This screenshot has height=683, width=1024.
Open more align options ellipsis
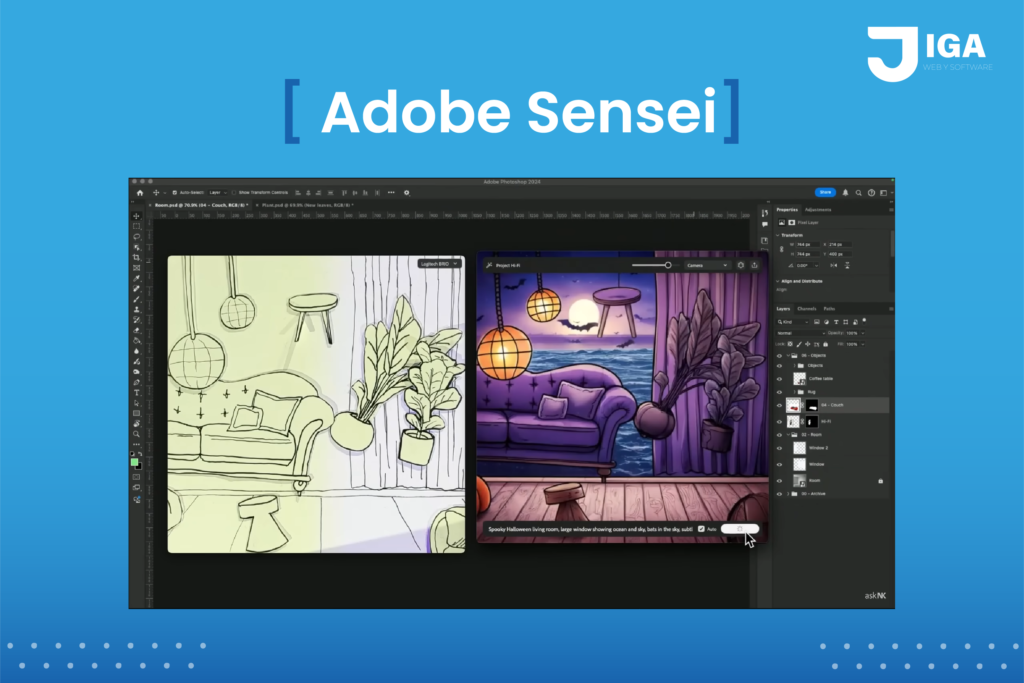pyautogui.click(x=391, y=193)
